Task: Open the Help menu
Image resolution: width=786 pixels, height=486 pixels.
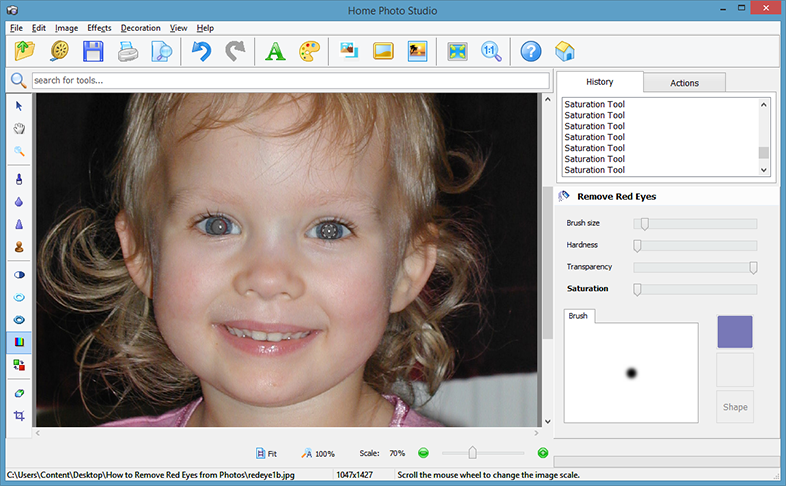Action: click(x=205, y=28)
